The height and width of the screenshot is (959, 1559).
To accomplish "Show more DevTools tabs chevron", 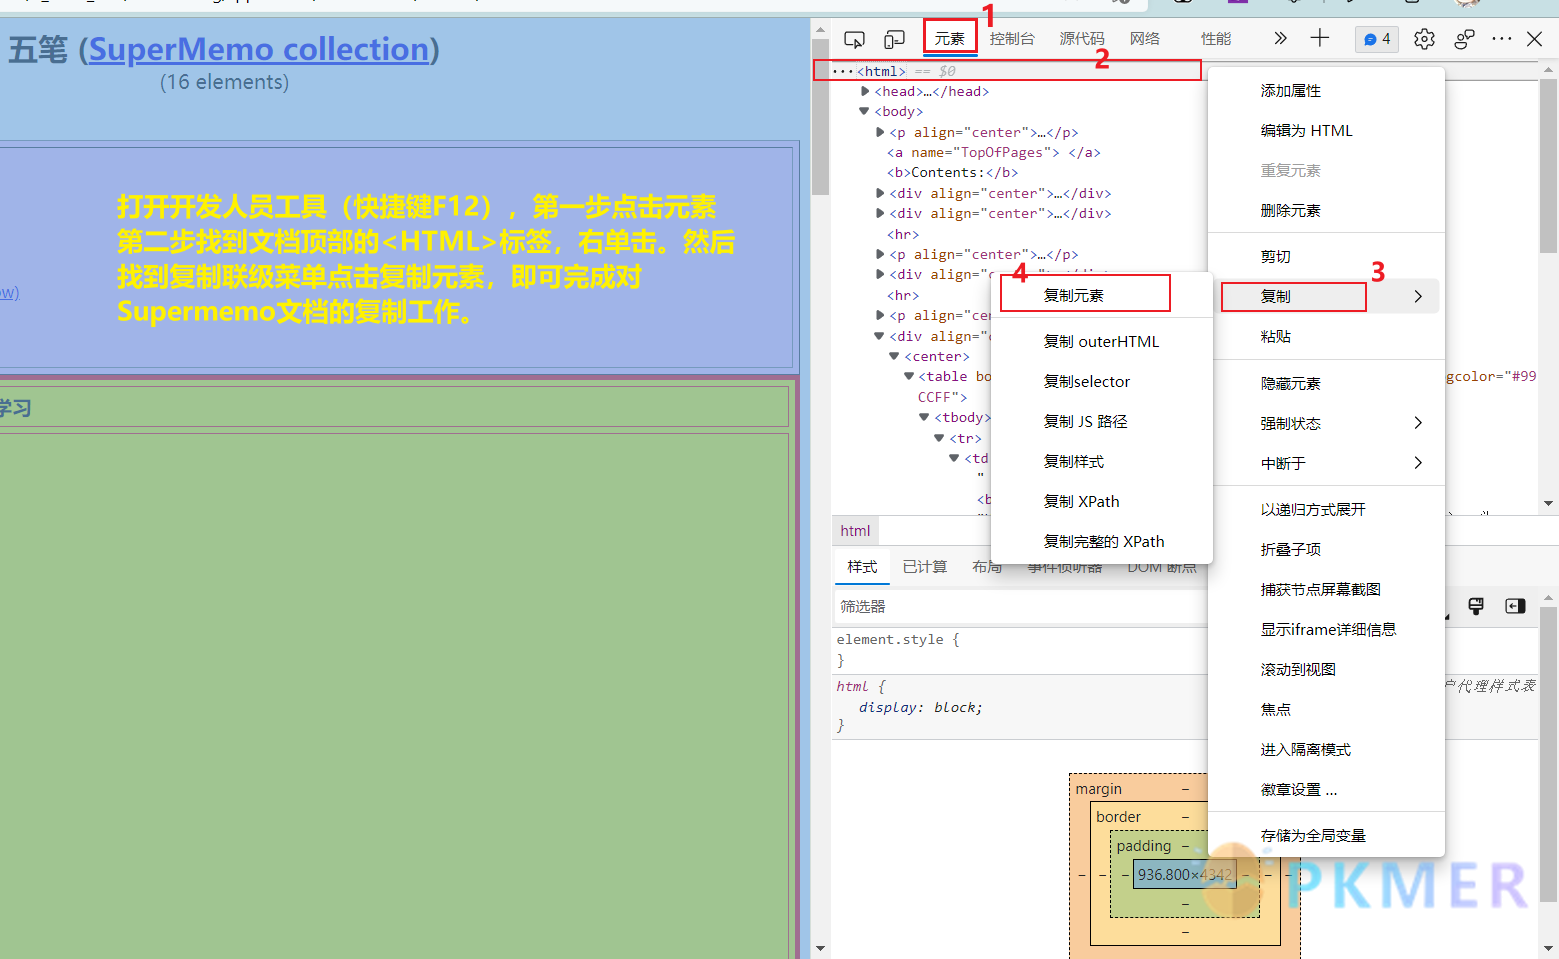I will [1280, 38].
